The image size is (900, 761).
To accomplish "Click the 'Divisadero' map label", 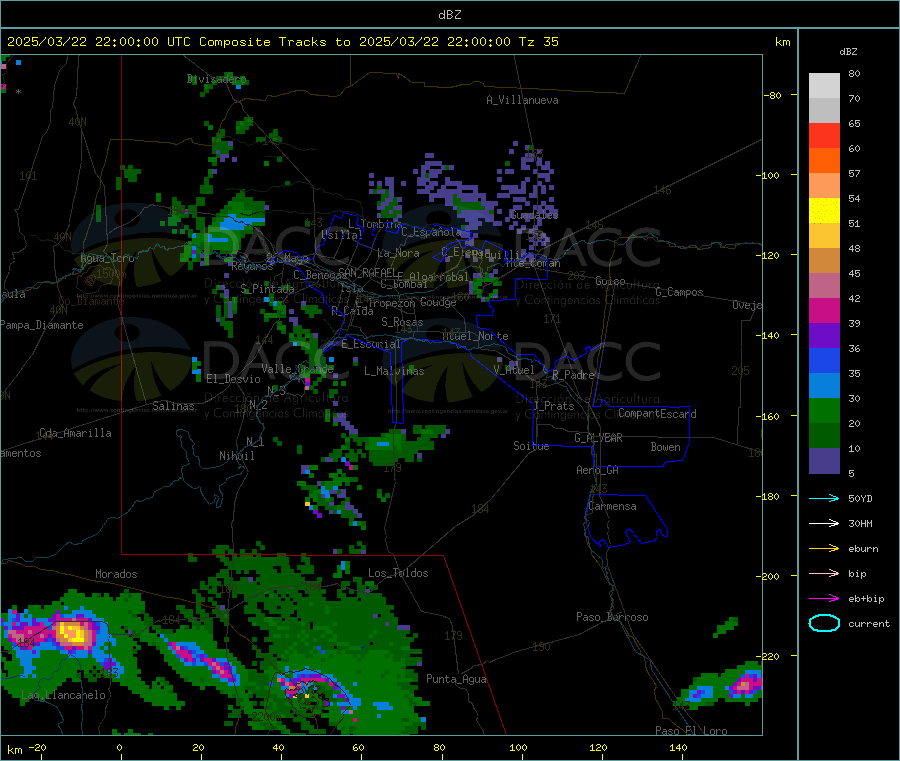I will [216, 79].
